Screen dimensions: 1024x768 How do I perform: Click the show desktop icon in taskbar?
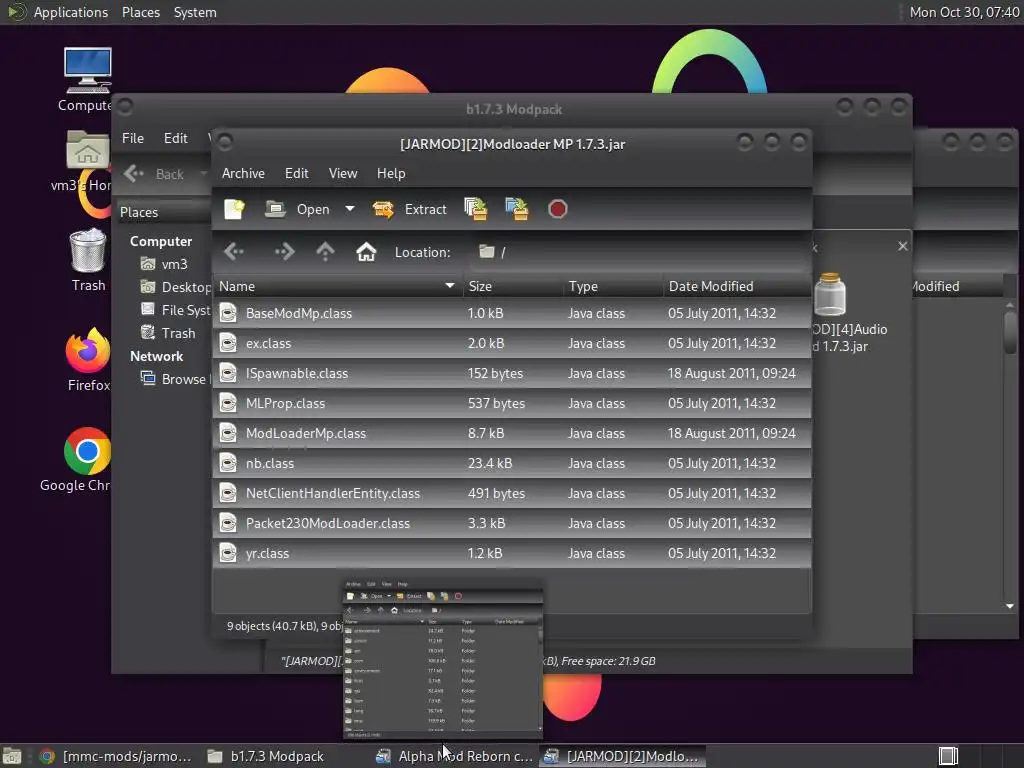click(12, 756)
